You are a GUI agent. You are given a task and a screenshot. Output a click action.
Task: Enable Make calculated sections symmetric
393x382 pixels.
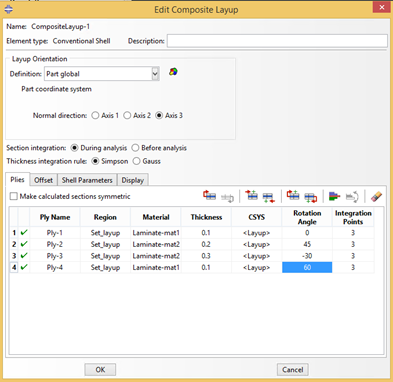(x=14, y=196)
